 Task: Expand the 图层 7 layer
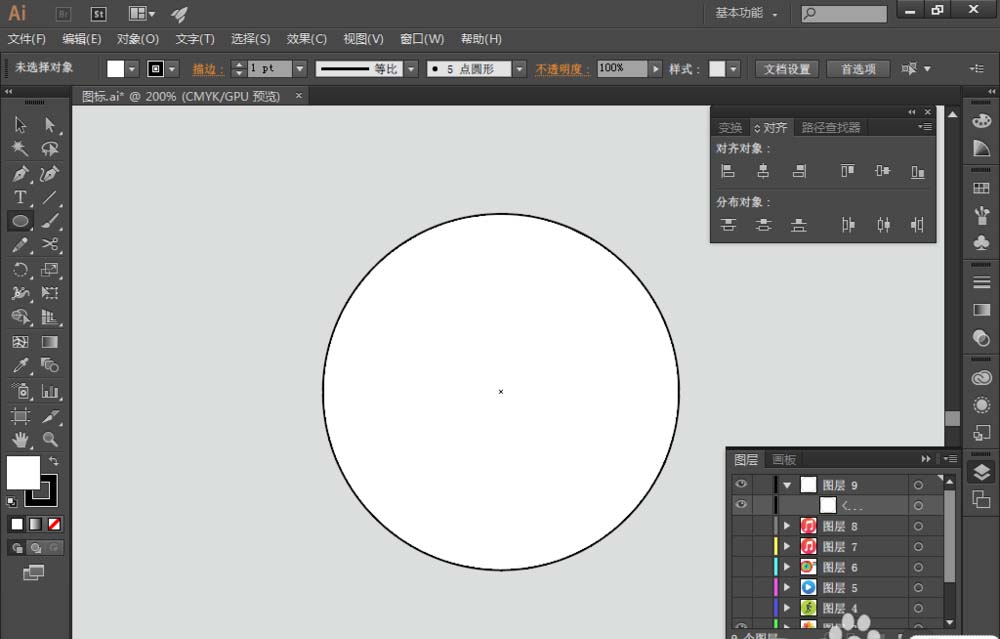point(787,547)
